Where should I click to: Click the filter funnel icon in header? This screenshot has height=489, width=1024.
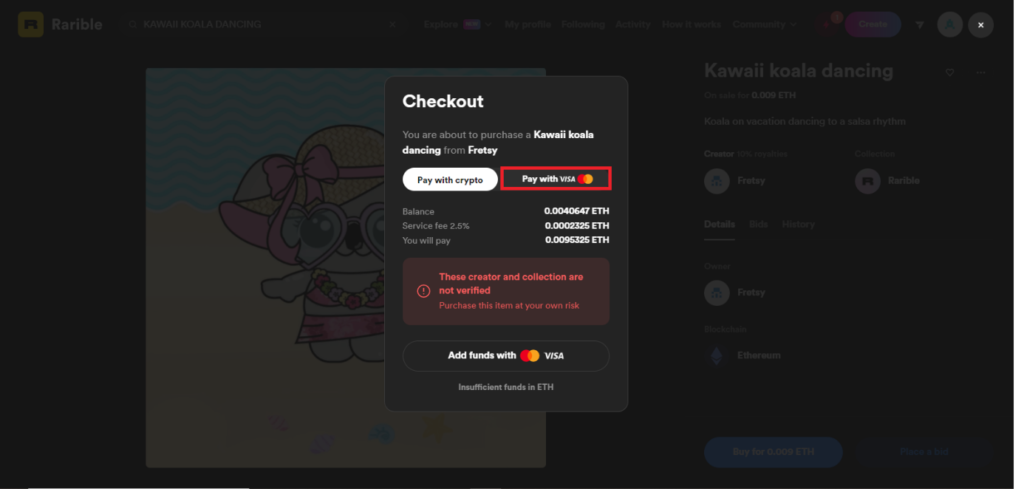coord(920,25)
